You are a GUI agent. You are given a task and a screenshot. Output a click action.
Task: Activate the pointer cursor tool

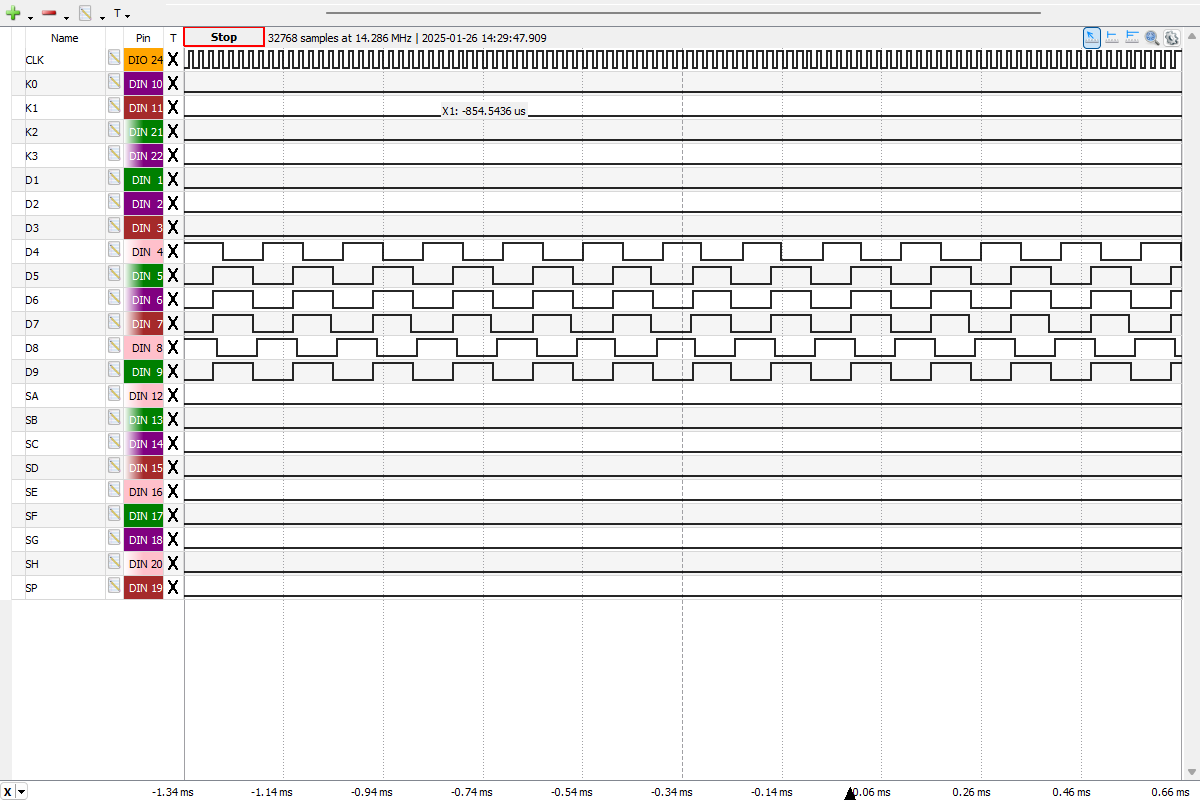pos(1092,38)
